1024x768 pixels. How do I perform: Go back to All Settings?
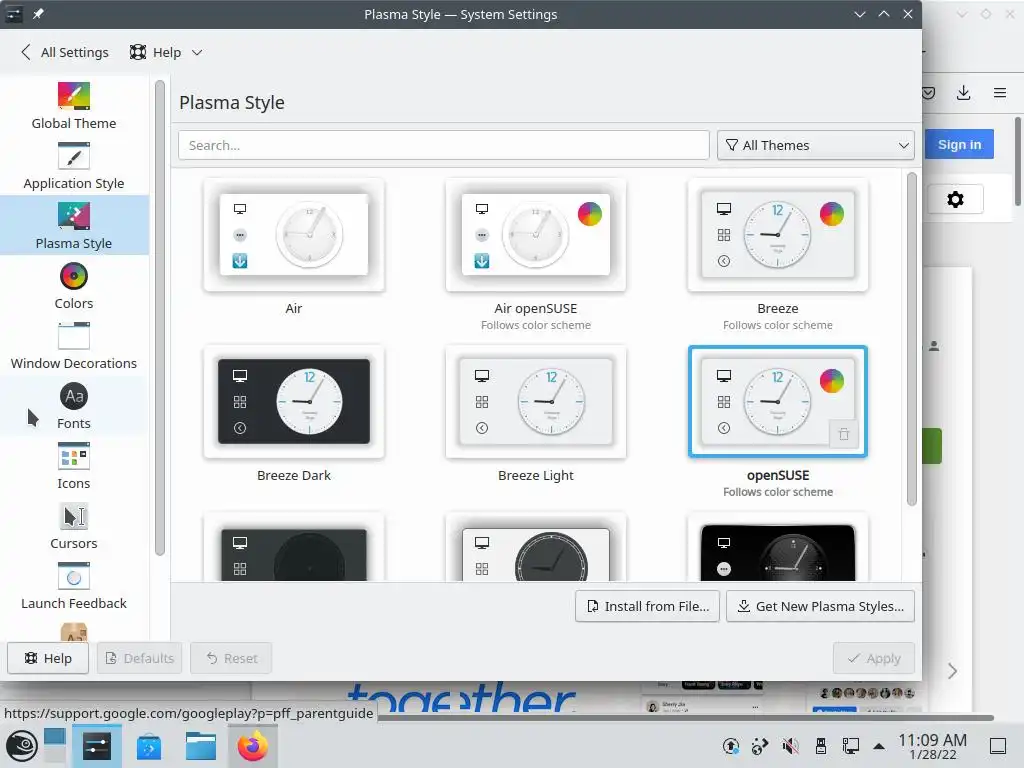pyautogui.click(x=65, y=52)
